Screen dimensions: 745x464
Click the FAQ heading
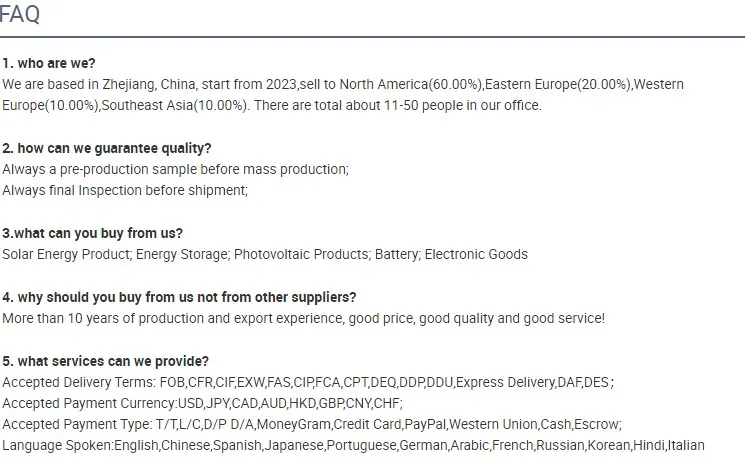click(20, 14)
